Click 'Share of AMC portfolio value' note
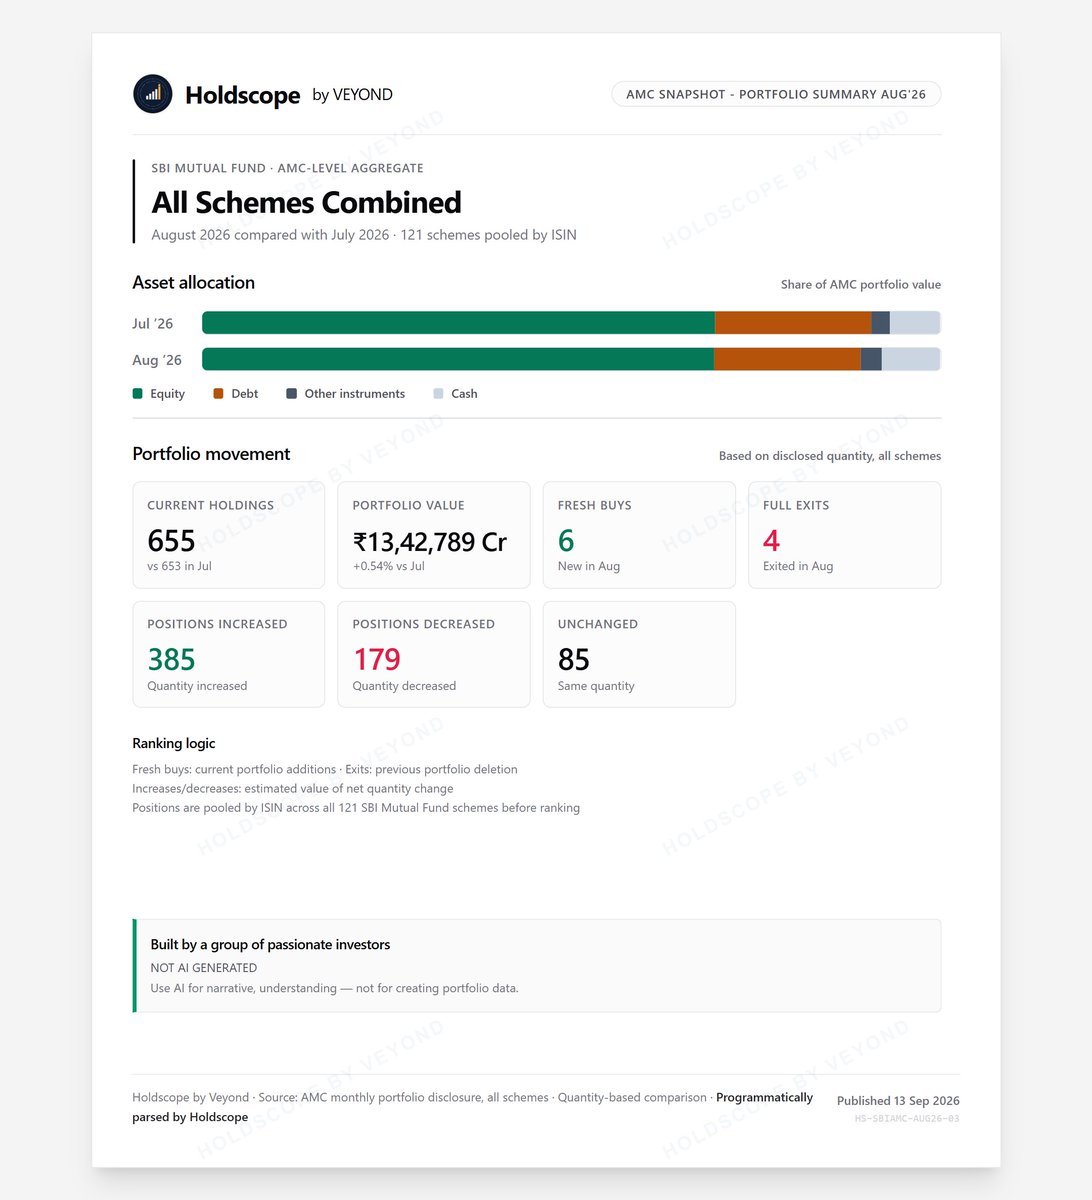This screenshot has height=1200, width=1092. click(861, 284)
